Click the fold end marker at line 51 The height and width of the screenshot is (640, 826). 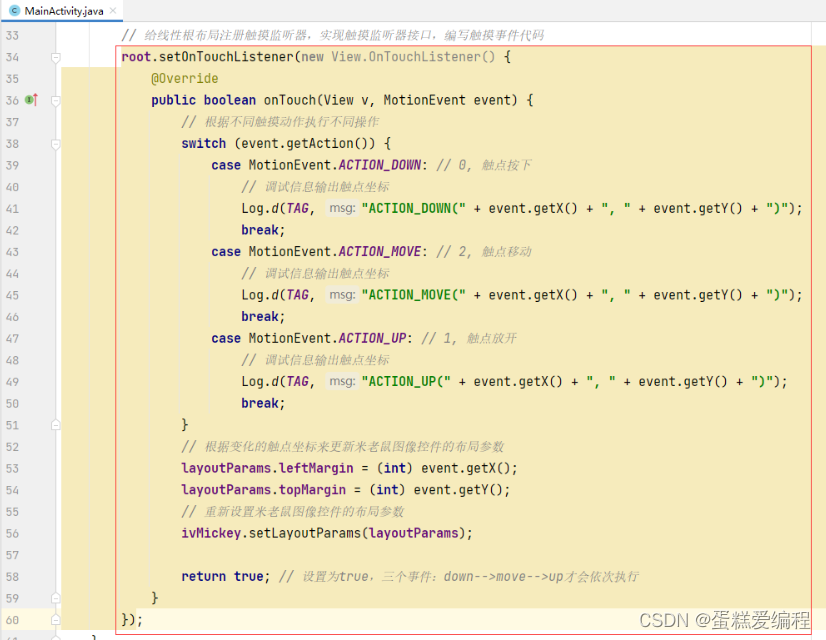56,425
